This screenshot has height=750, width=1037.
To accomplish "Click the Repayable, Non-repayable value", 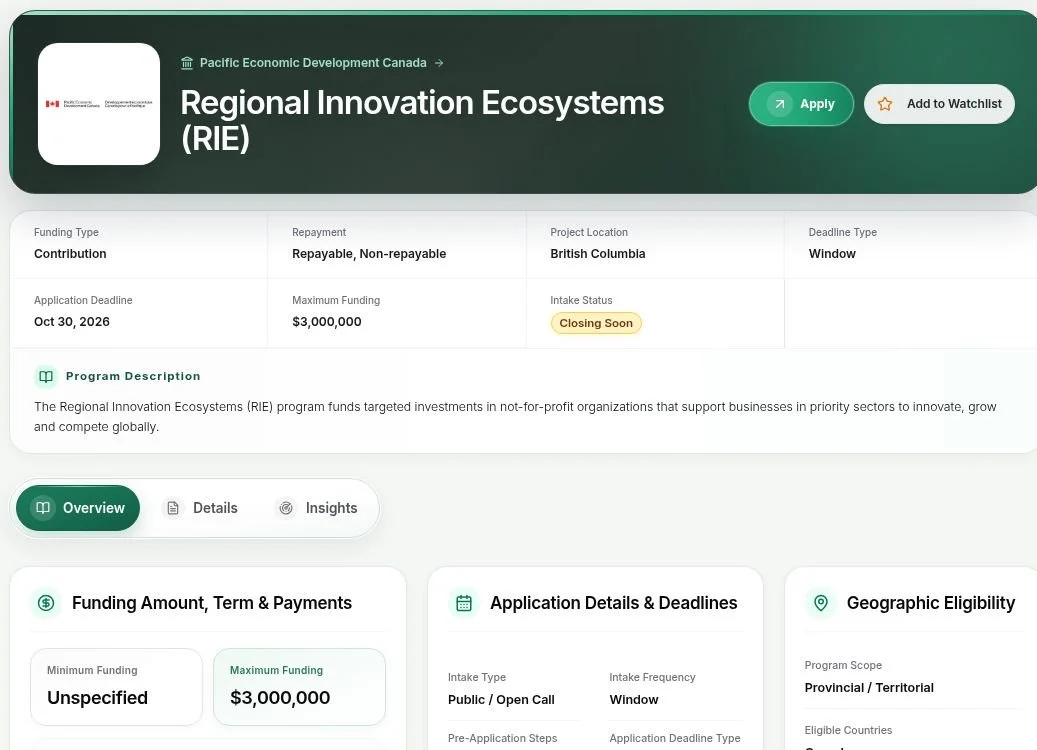I will tap(369, 254).
